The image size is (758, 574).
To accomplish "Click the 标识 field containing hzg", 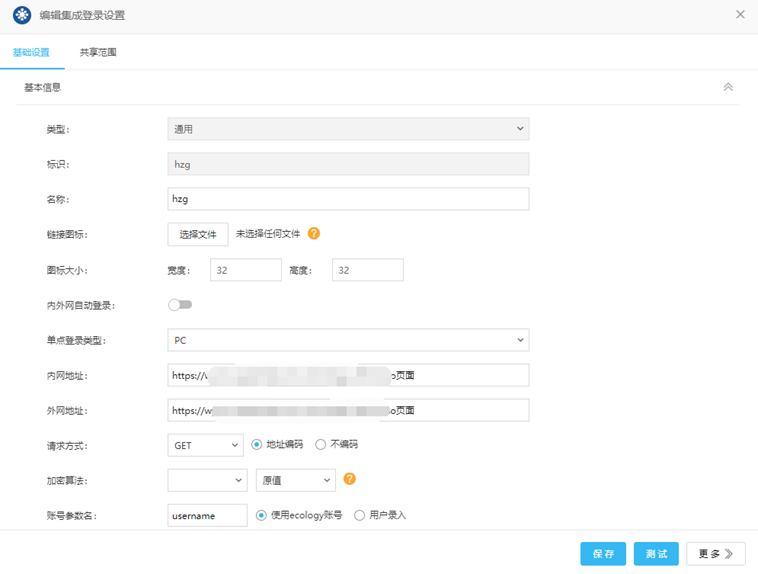I will tap(348, 164).
